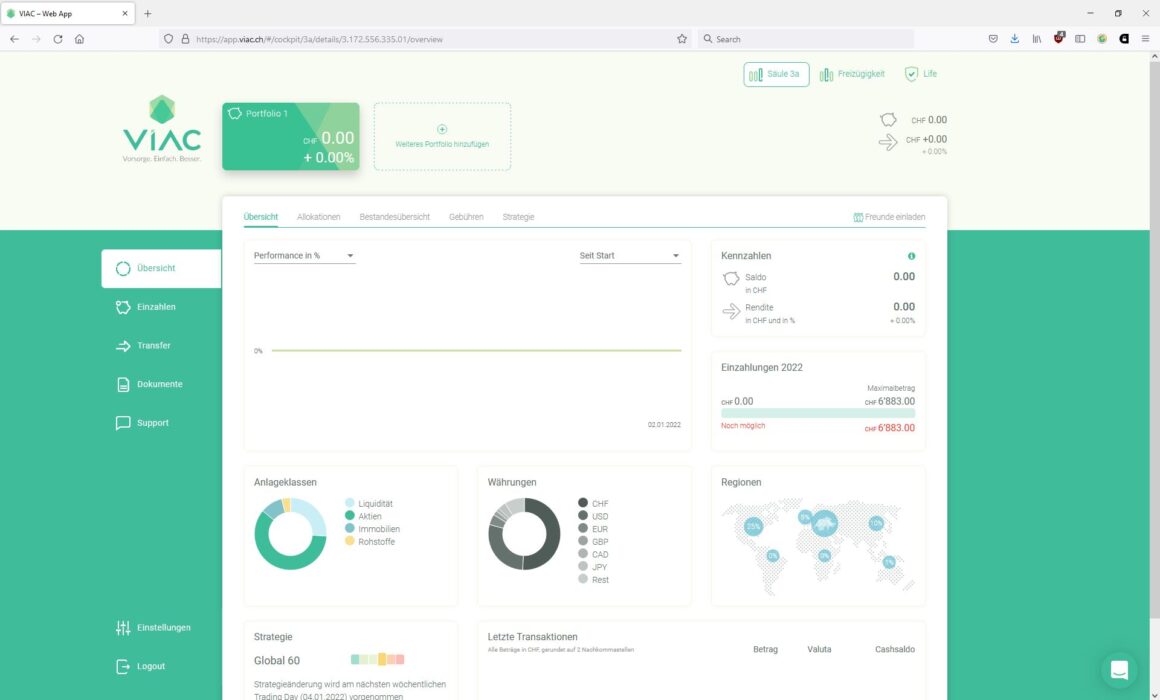The width and height of the screenshot is (1160, 700).
Task: Bookmark this page with star icon
Action: tap(681, 39)
